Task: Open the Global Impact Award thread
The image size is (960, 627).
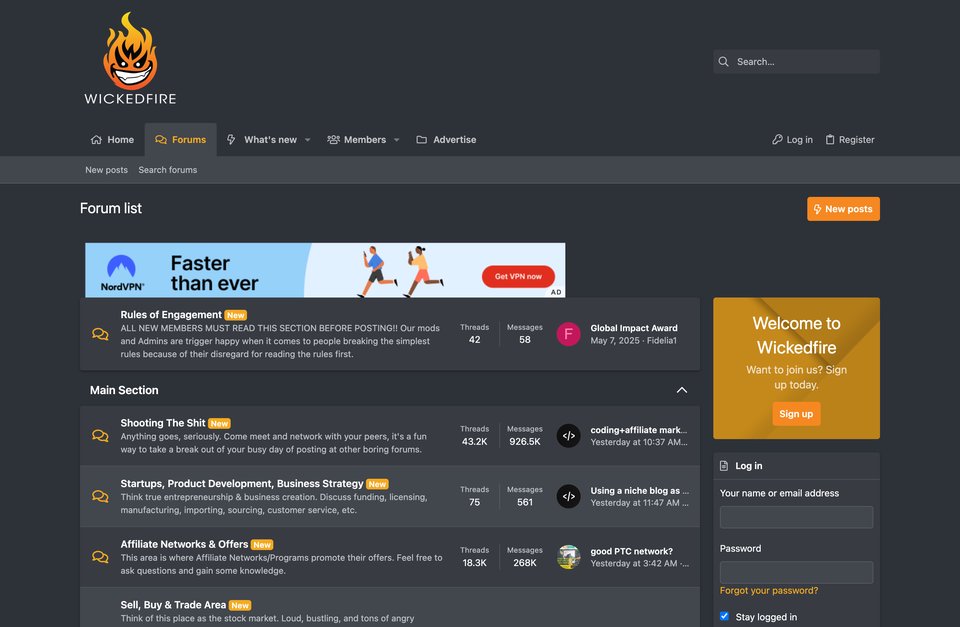Action: tap(634, 328)
